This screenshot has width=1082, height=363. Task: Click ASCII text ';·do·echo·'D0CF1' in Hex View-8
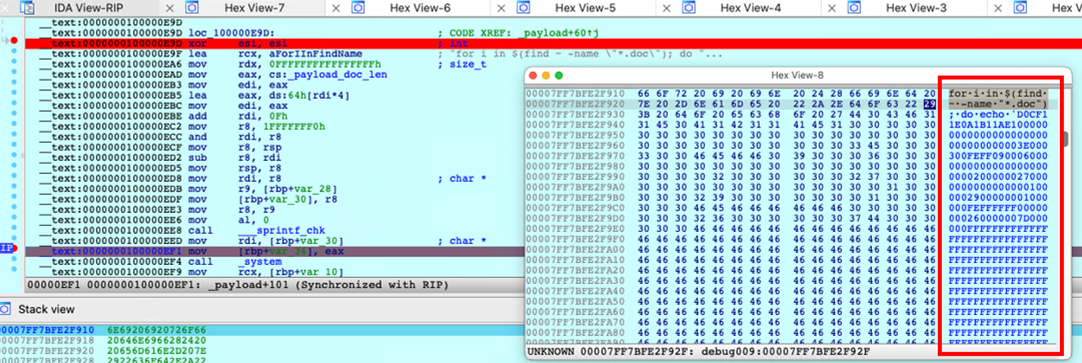pyautogui.click(x=998, y=115)
